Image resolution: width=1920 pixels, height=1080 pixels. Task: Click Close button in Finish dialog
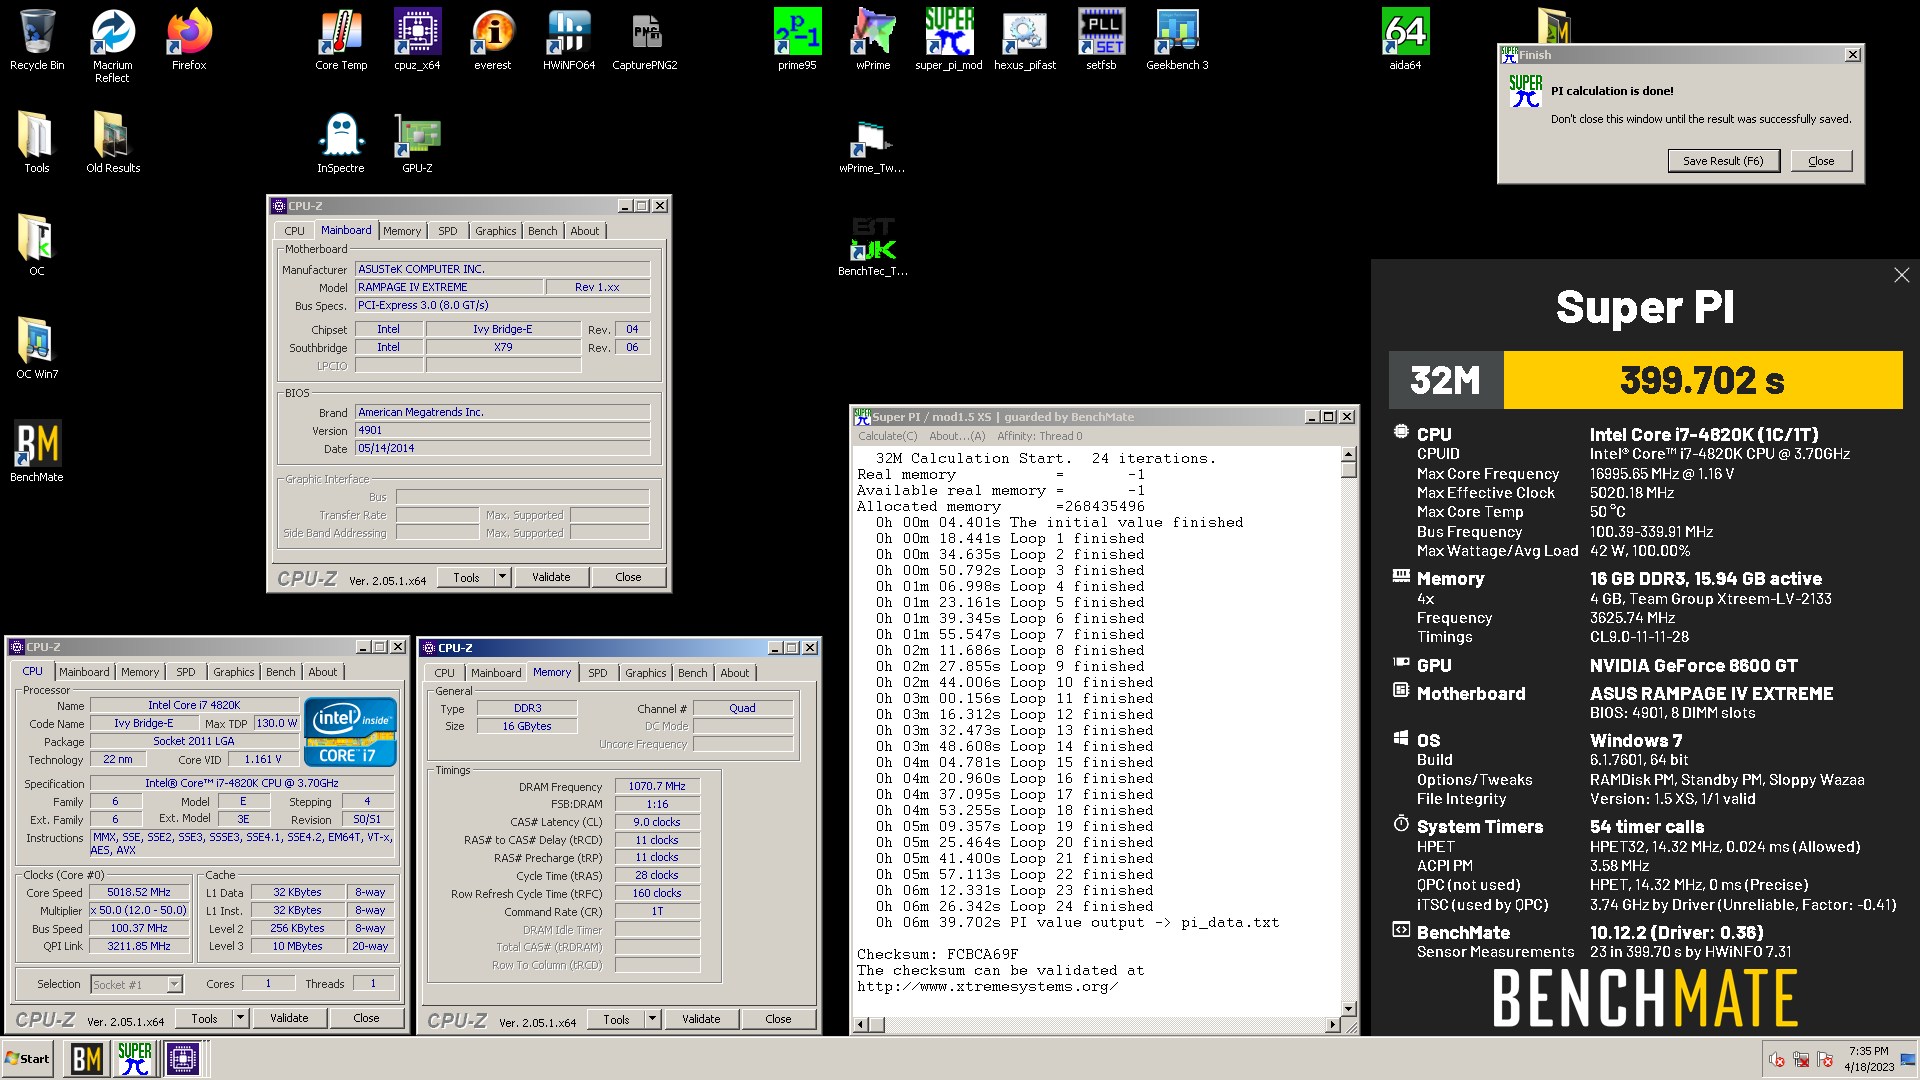(x=1821, y=161)
